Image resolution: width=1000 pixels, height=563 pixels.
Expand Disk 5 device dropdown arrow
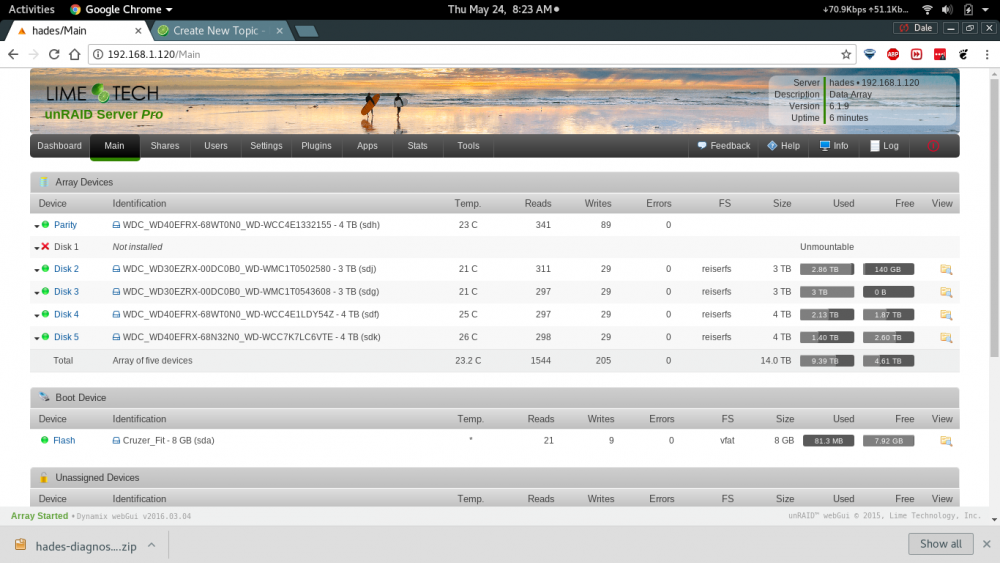coord(36,338)
